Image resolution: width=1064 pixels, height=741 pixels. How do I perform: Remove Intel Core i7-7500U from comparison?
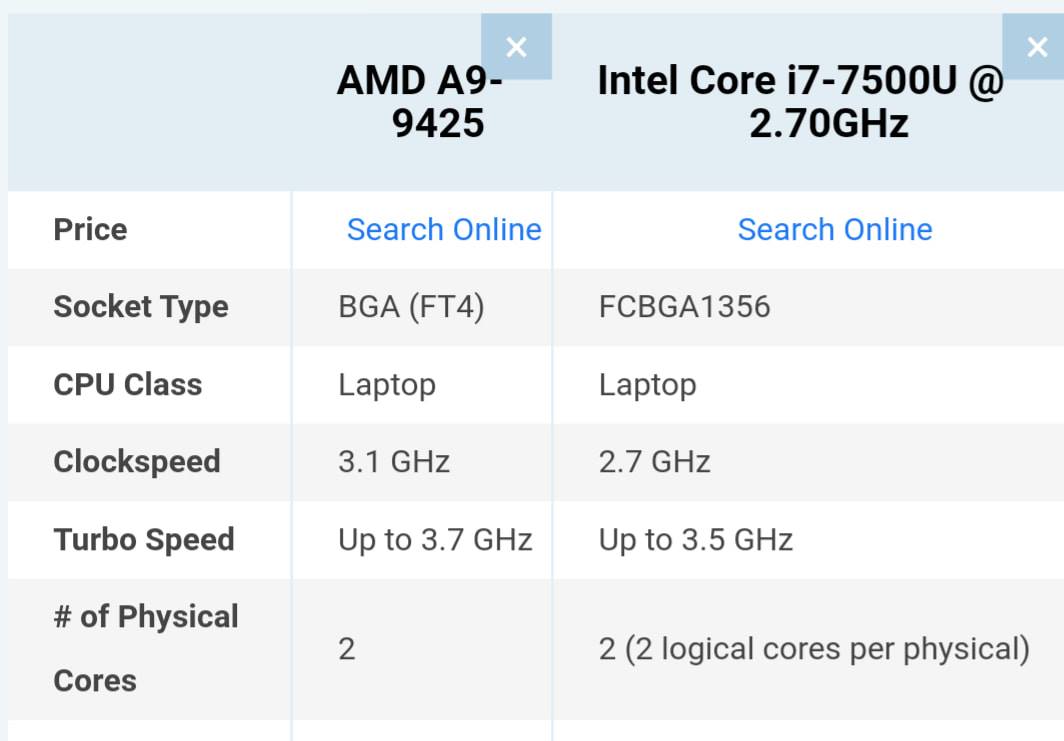click(x=1036, y=47)
